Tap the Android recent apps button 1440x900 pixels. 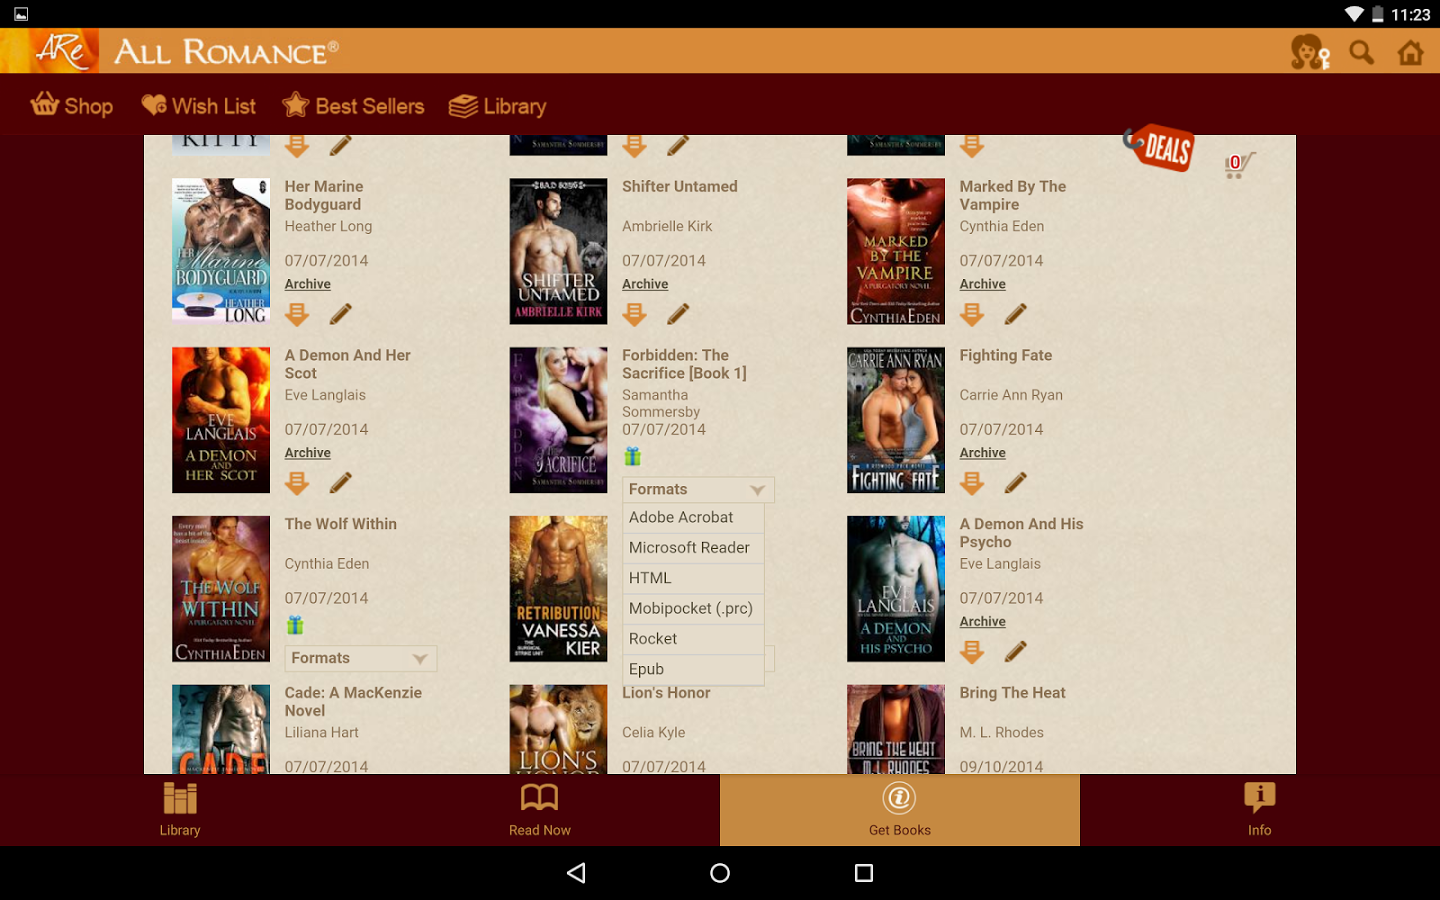pyautogui.click(x=864, y=873)
